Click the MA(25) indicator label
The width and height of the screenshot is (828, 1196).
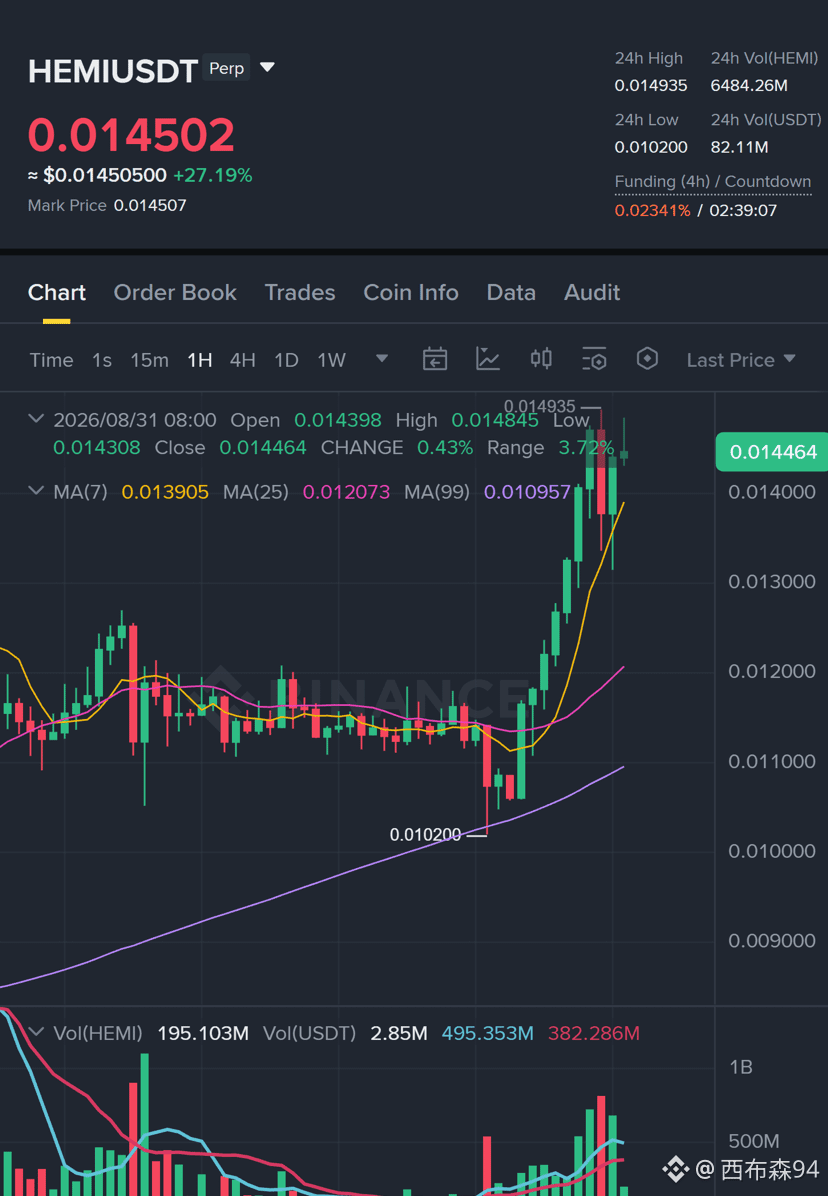click(255, 492)
